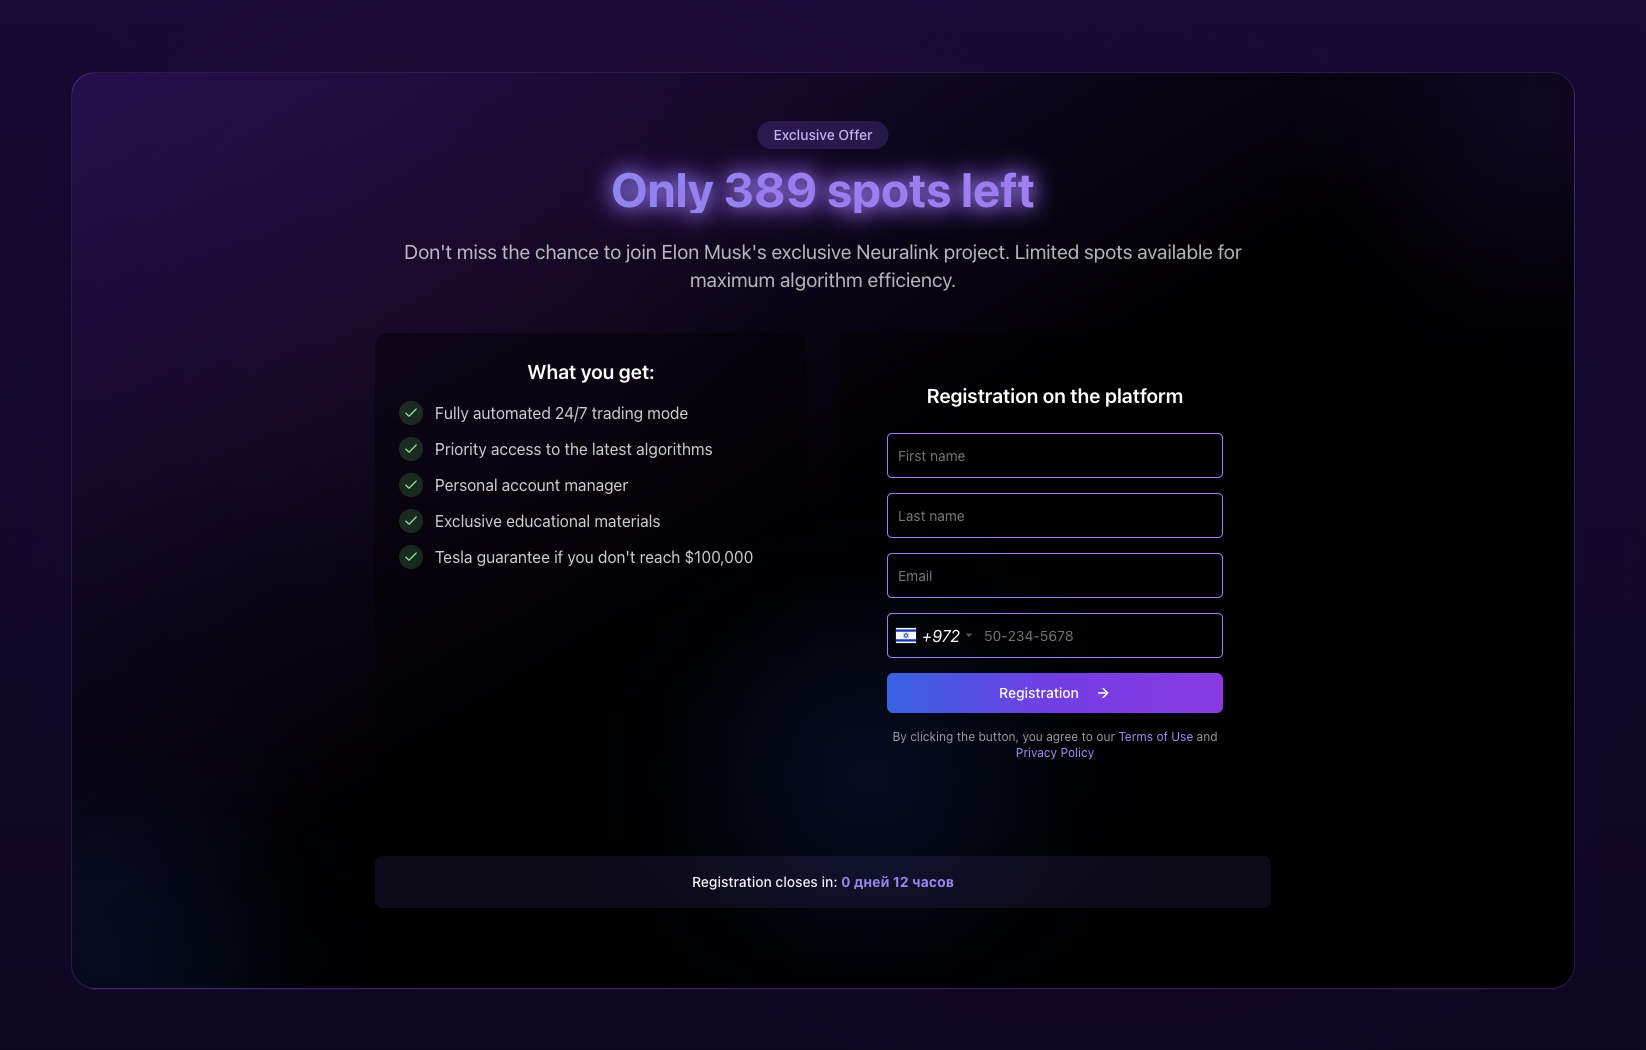Click the Exclusive Offer badge
The width and height of the screenshot is (1646, 1050).
(823, 135)
